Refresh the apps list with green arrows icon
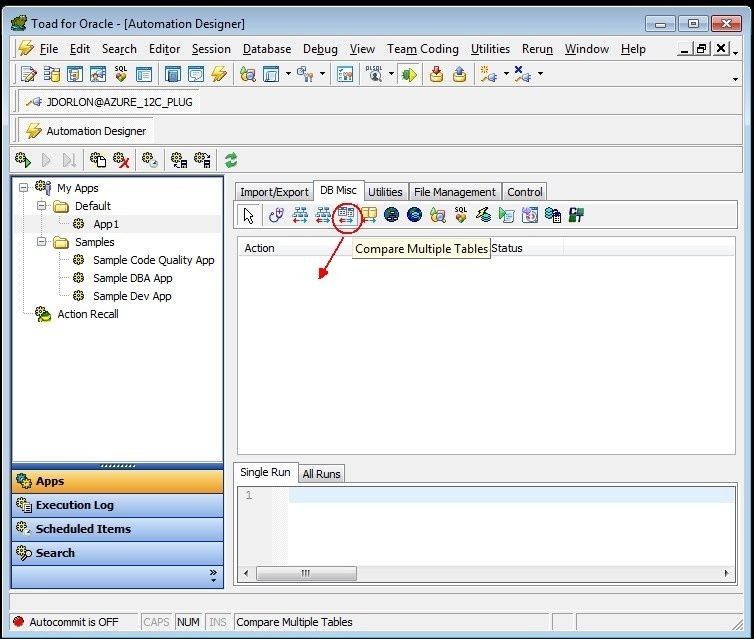This screenshot has height=639, width=754. (231, 160)
